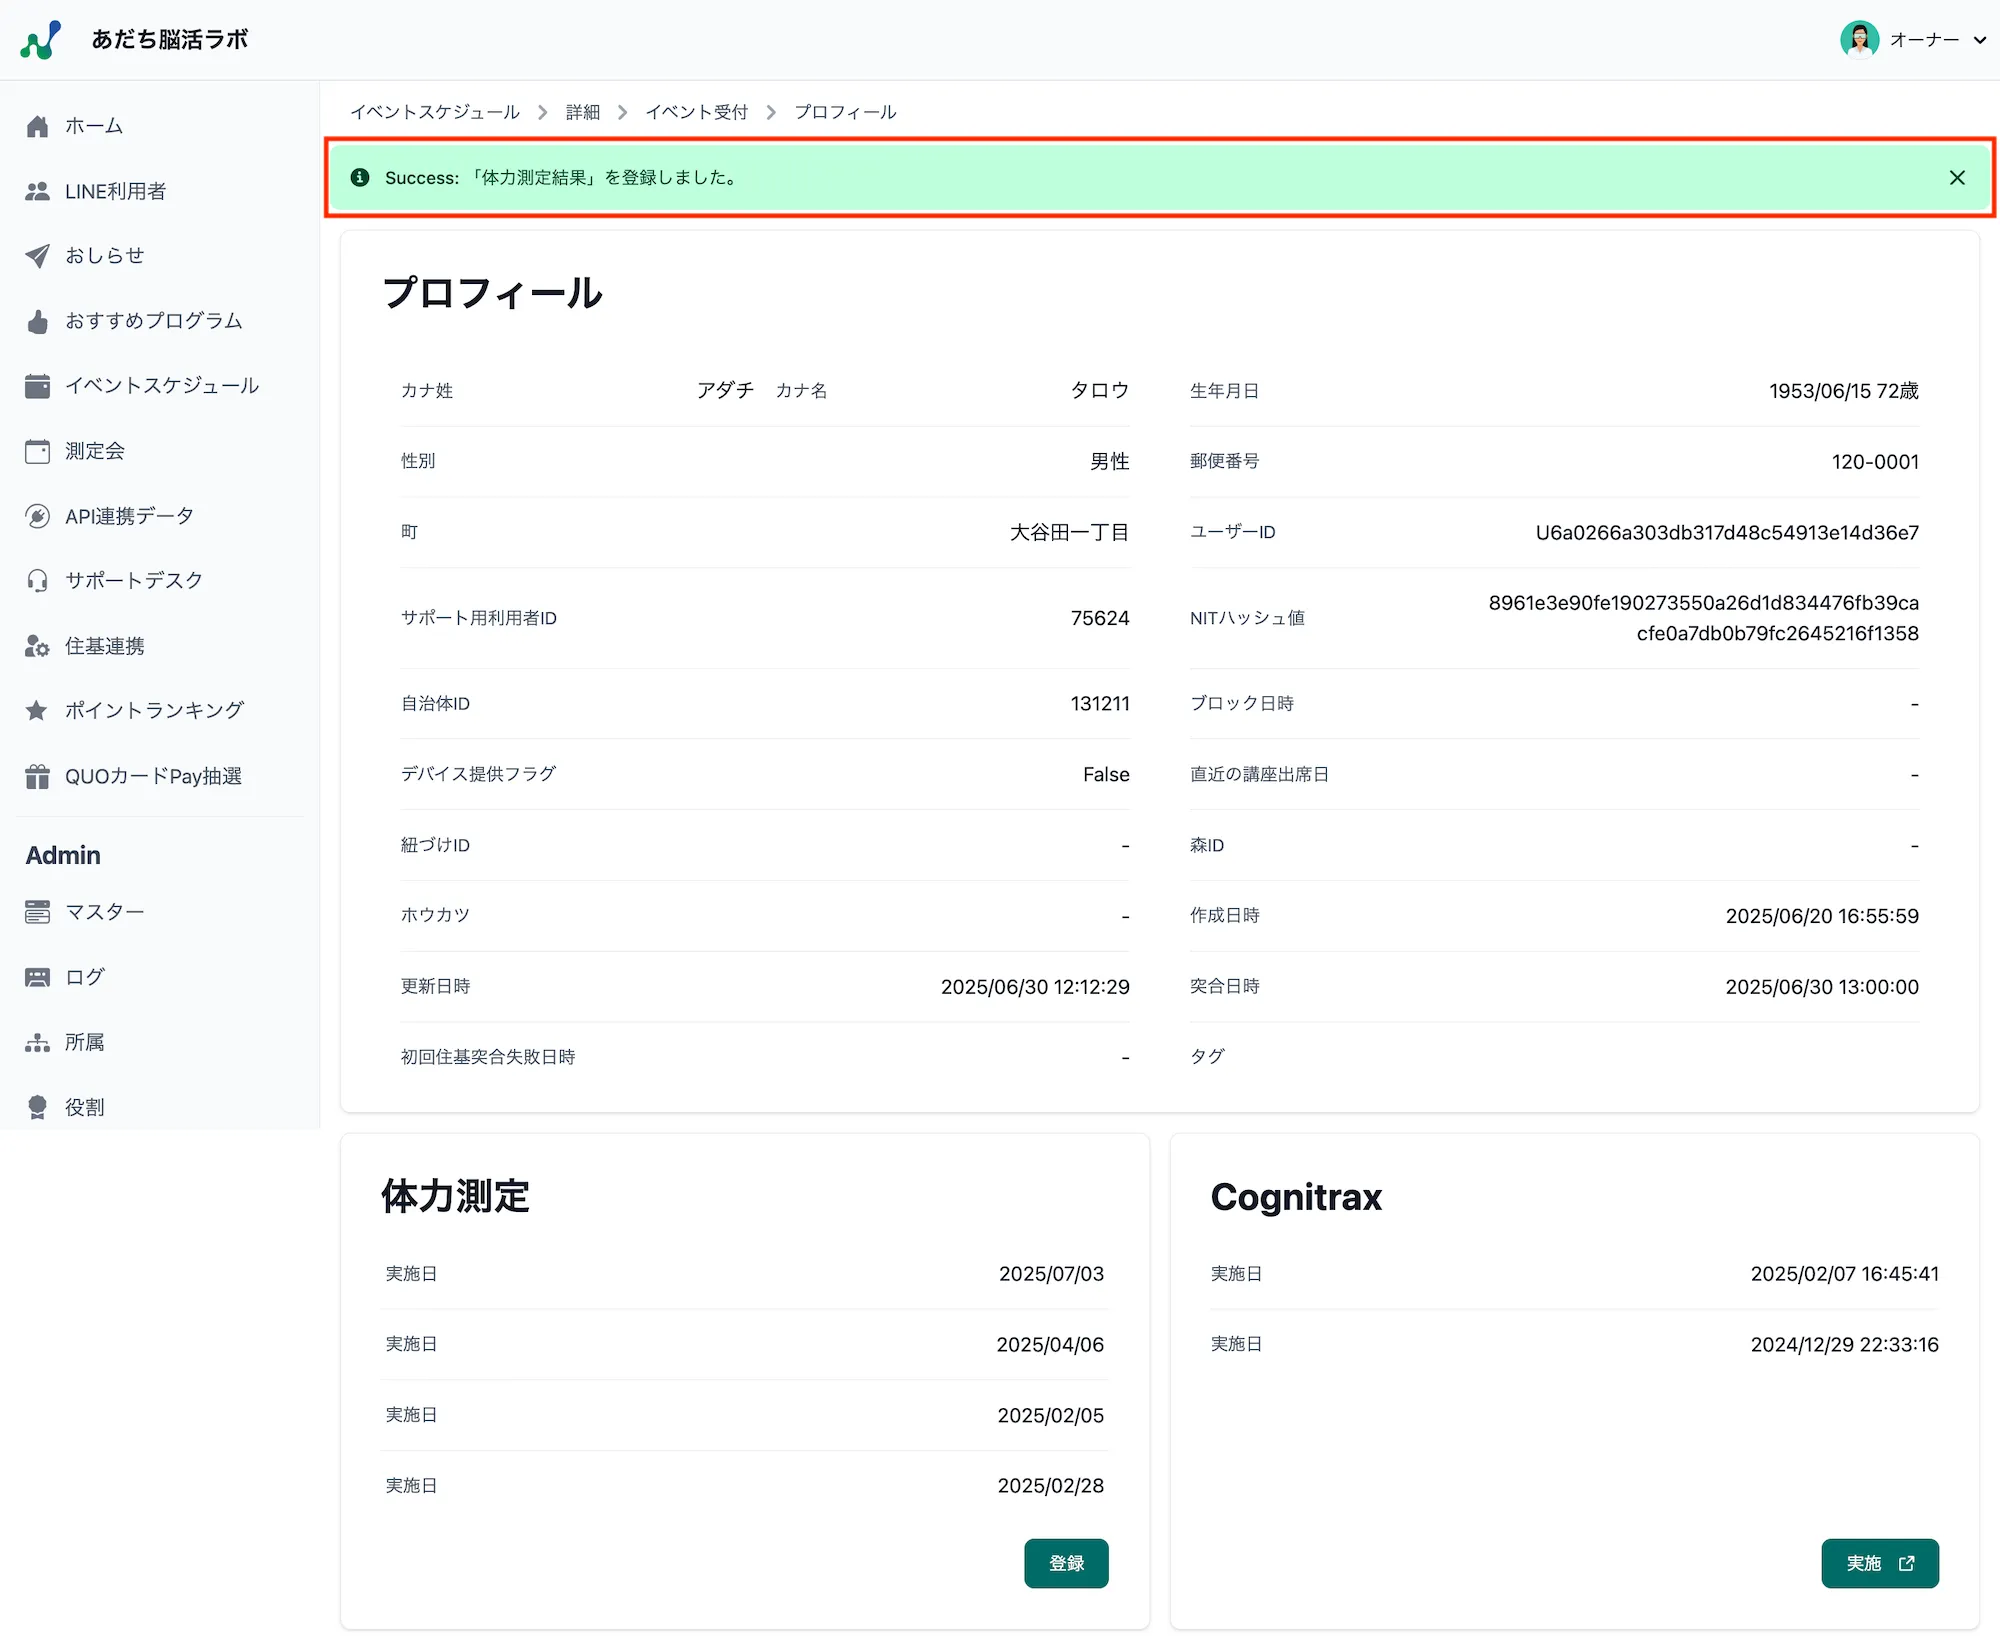The width and height of the screenshot is (2000, 1649).
Task: Open おすすめプログラム in the sidebar
Action: (x=152, y=320)
